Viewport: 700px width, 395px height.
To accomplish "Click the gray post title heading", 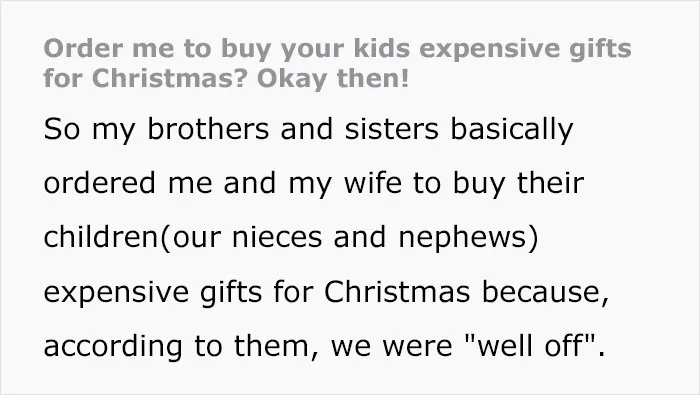I will (x=338, y=63).
